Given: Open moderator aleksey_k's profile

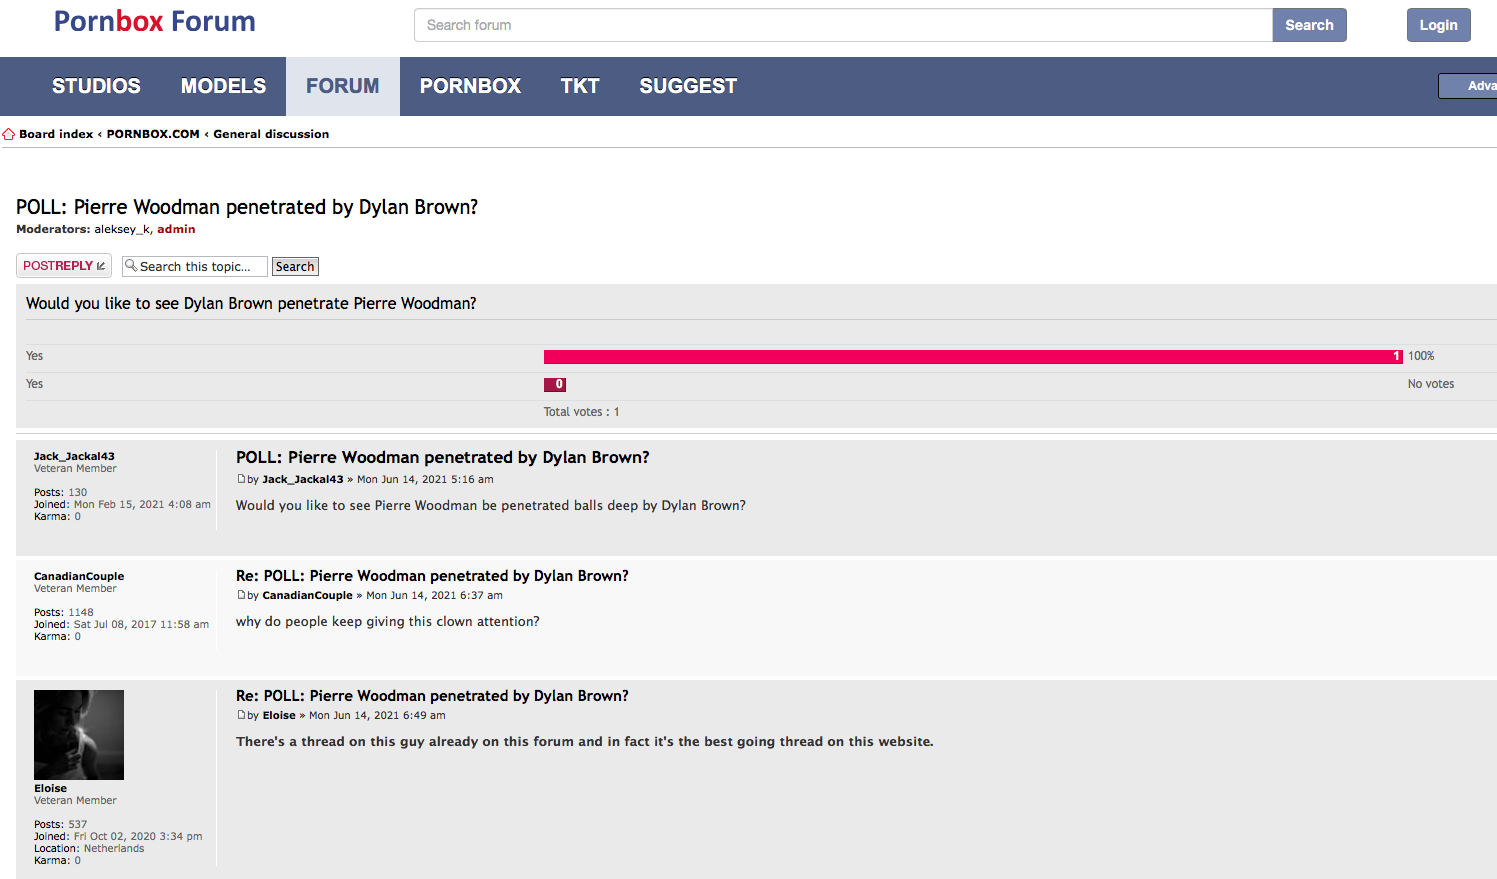Looking at the screenshot, I should pos(122,229).
